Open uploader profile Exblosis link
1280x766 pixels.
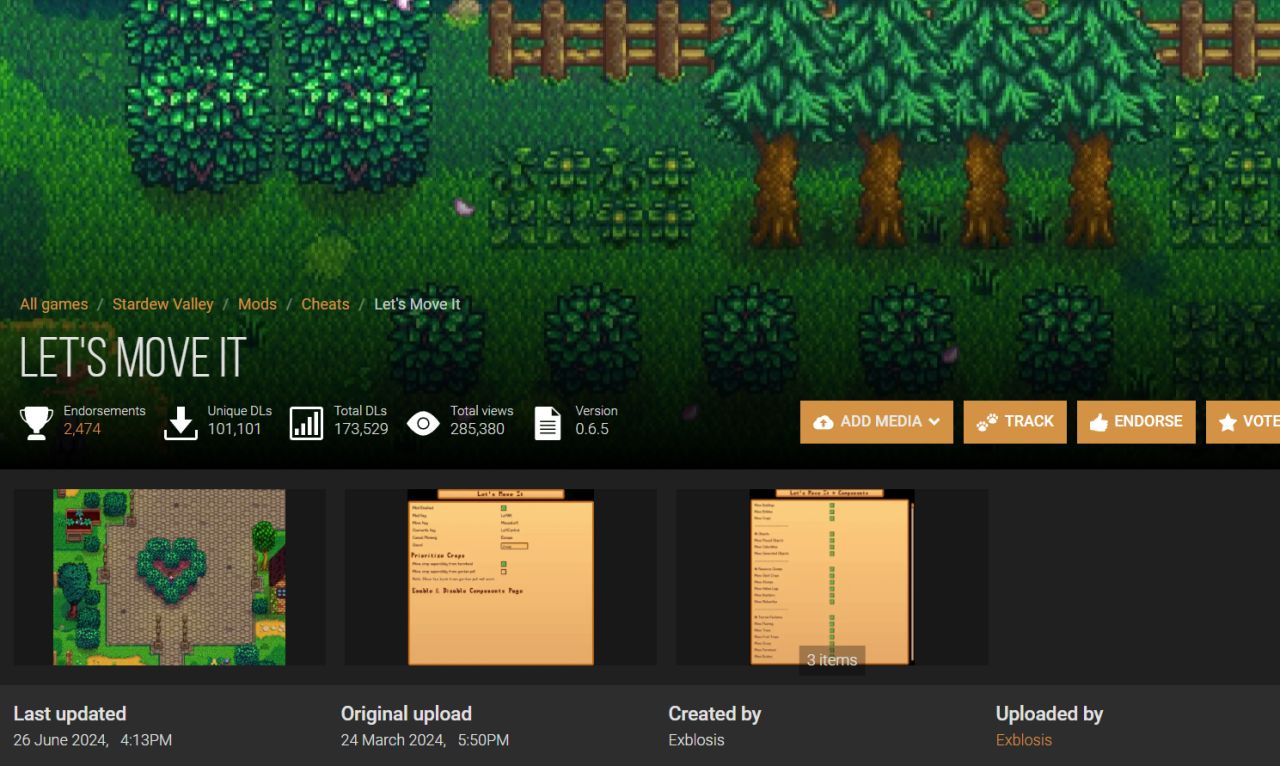[x=1024, y=740]
